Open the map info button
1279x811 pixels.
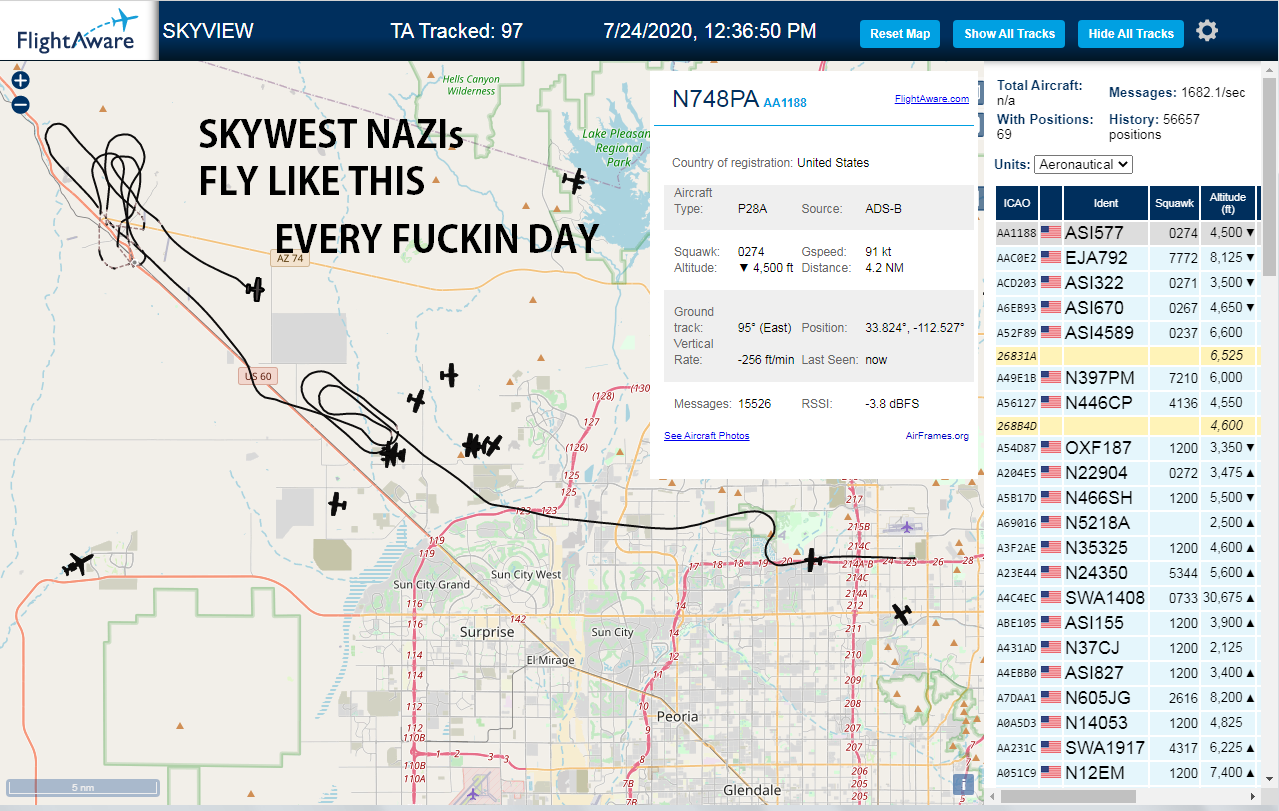963,785
